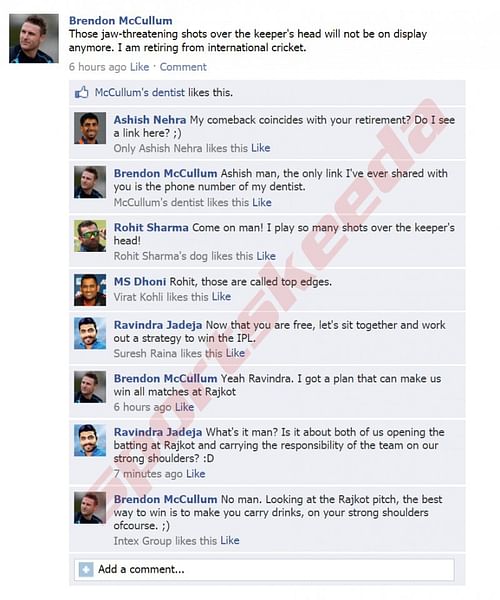Open Brendon McCullum's main post profile picture
Image resolution: width=500 pixels, height=600 pixels.
(34, 38)
